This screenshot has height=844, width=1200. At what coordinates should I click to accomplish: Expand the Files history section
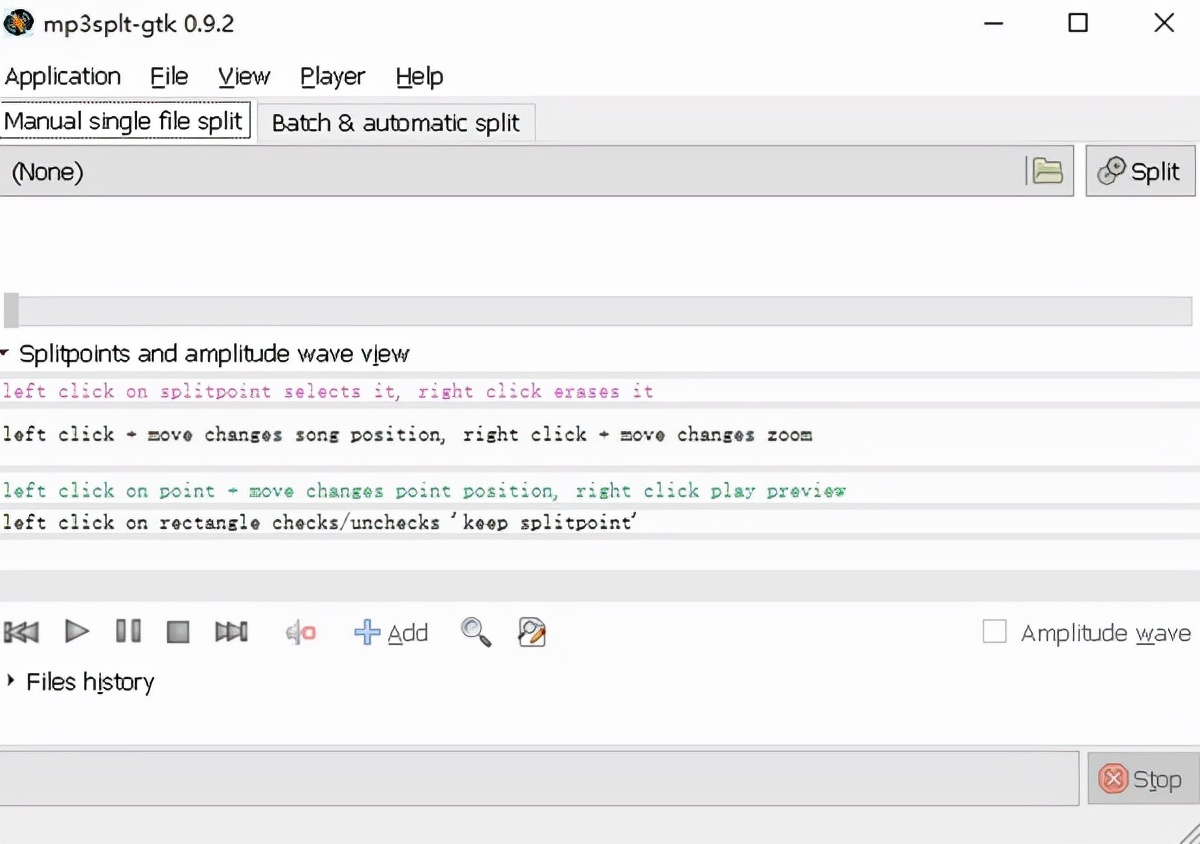[x=80, y=682]
